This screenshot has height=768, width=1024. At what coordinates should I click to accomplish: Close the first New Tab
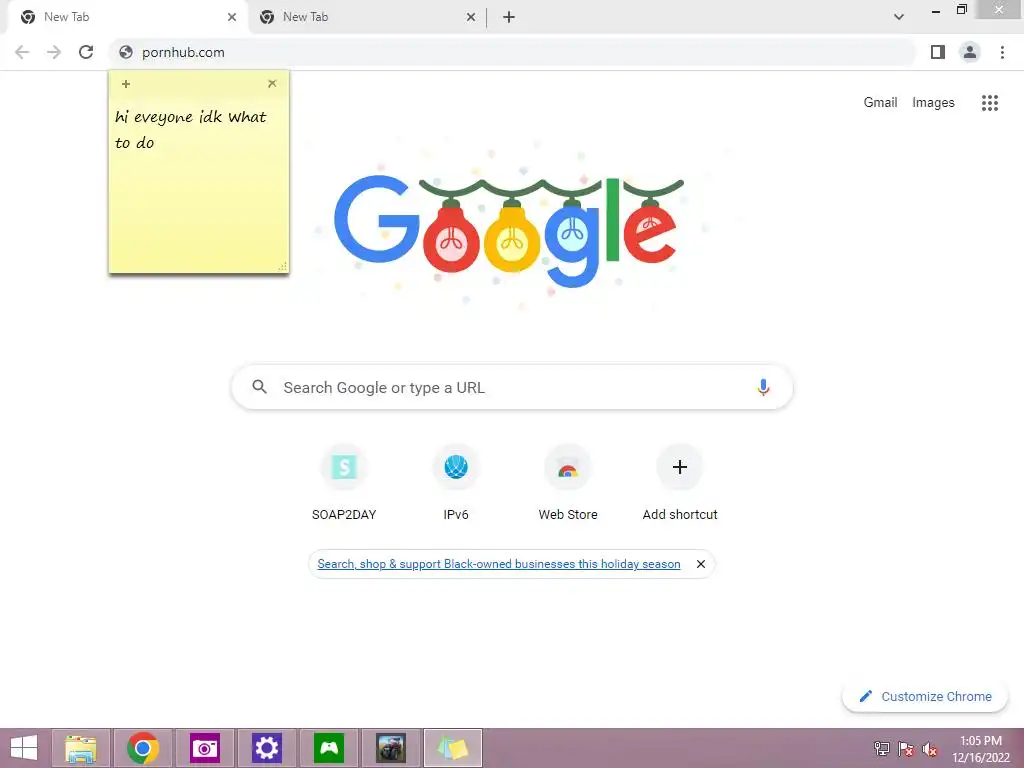[232, 17]
